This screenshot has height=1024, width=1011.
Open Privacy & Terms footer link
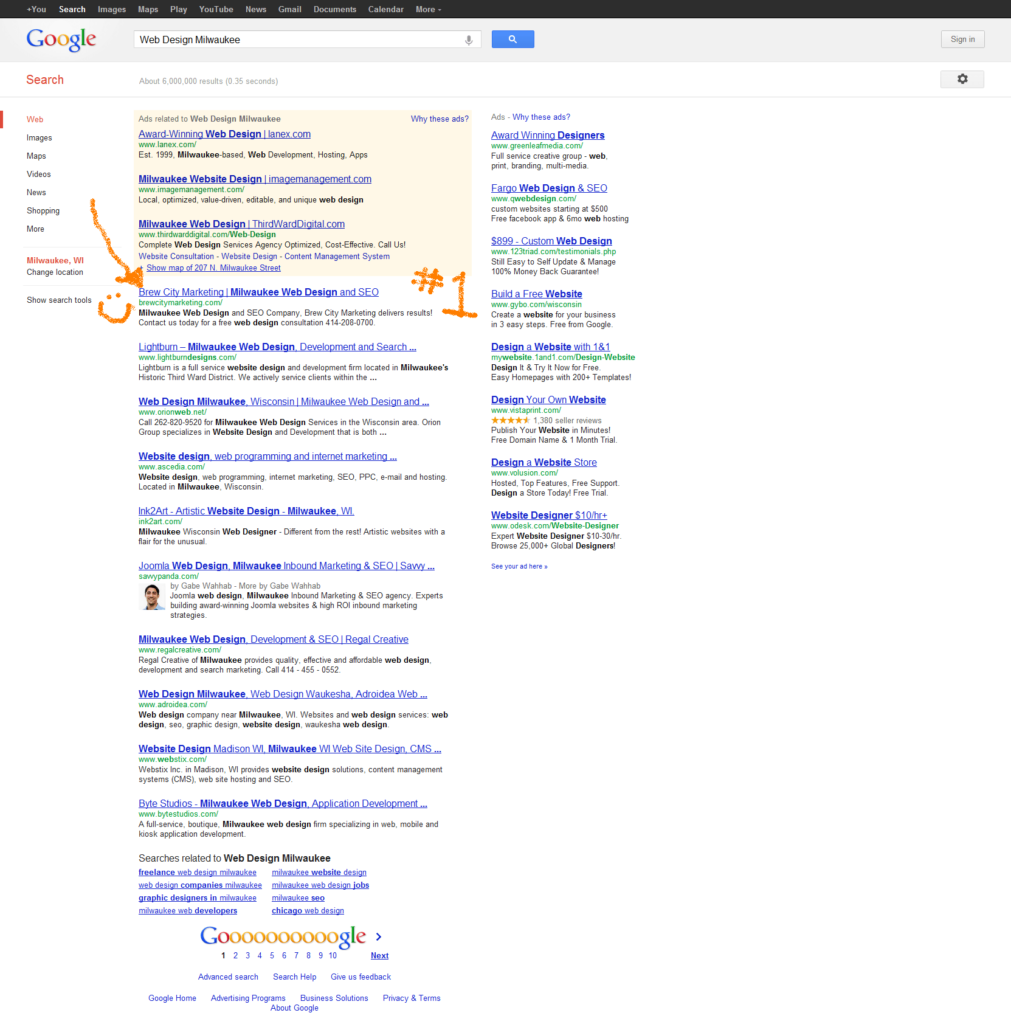[x=411, y=998]
